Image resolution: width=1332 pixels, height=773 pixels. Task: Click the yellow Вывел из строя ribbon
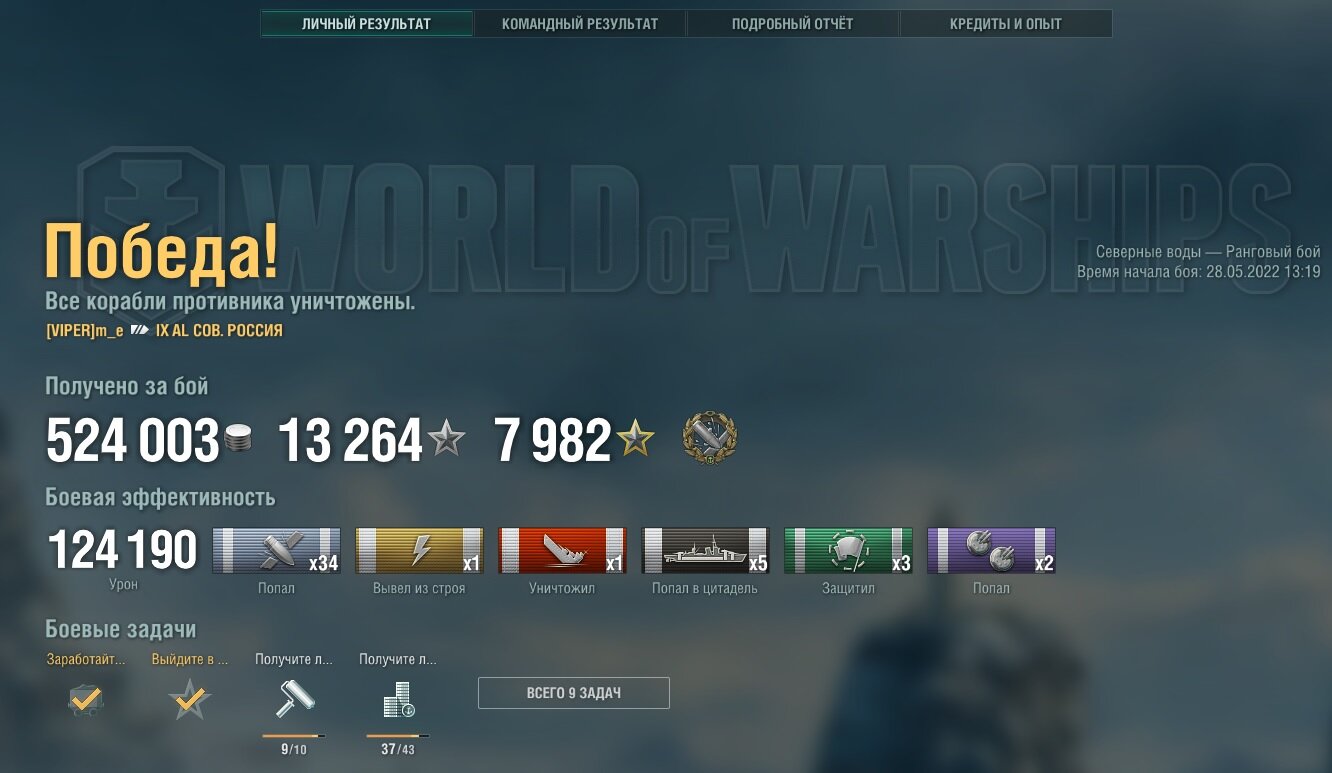(420, 551)
